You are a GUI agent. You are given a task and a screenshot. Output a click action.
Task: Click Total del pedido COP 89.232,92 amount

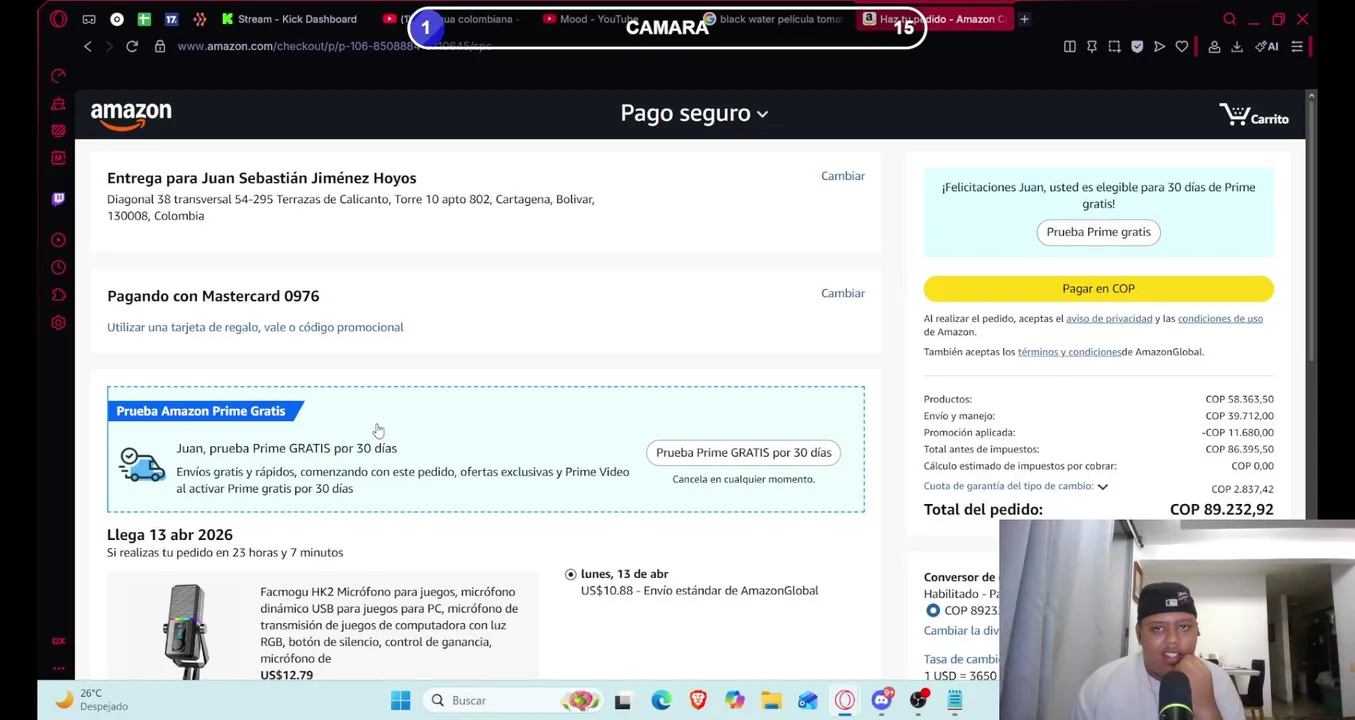pyautogui.click(x=1221, y=509)
